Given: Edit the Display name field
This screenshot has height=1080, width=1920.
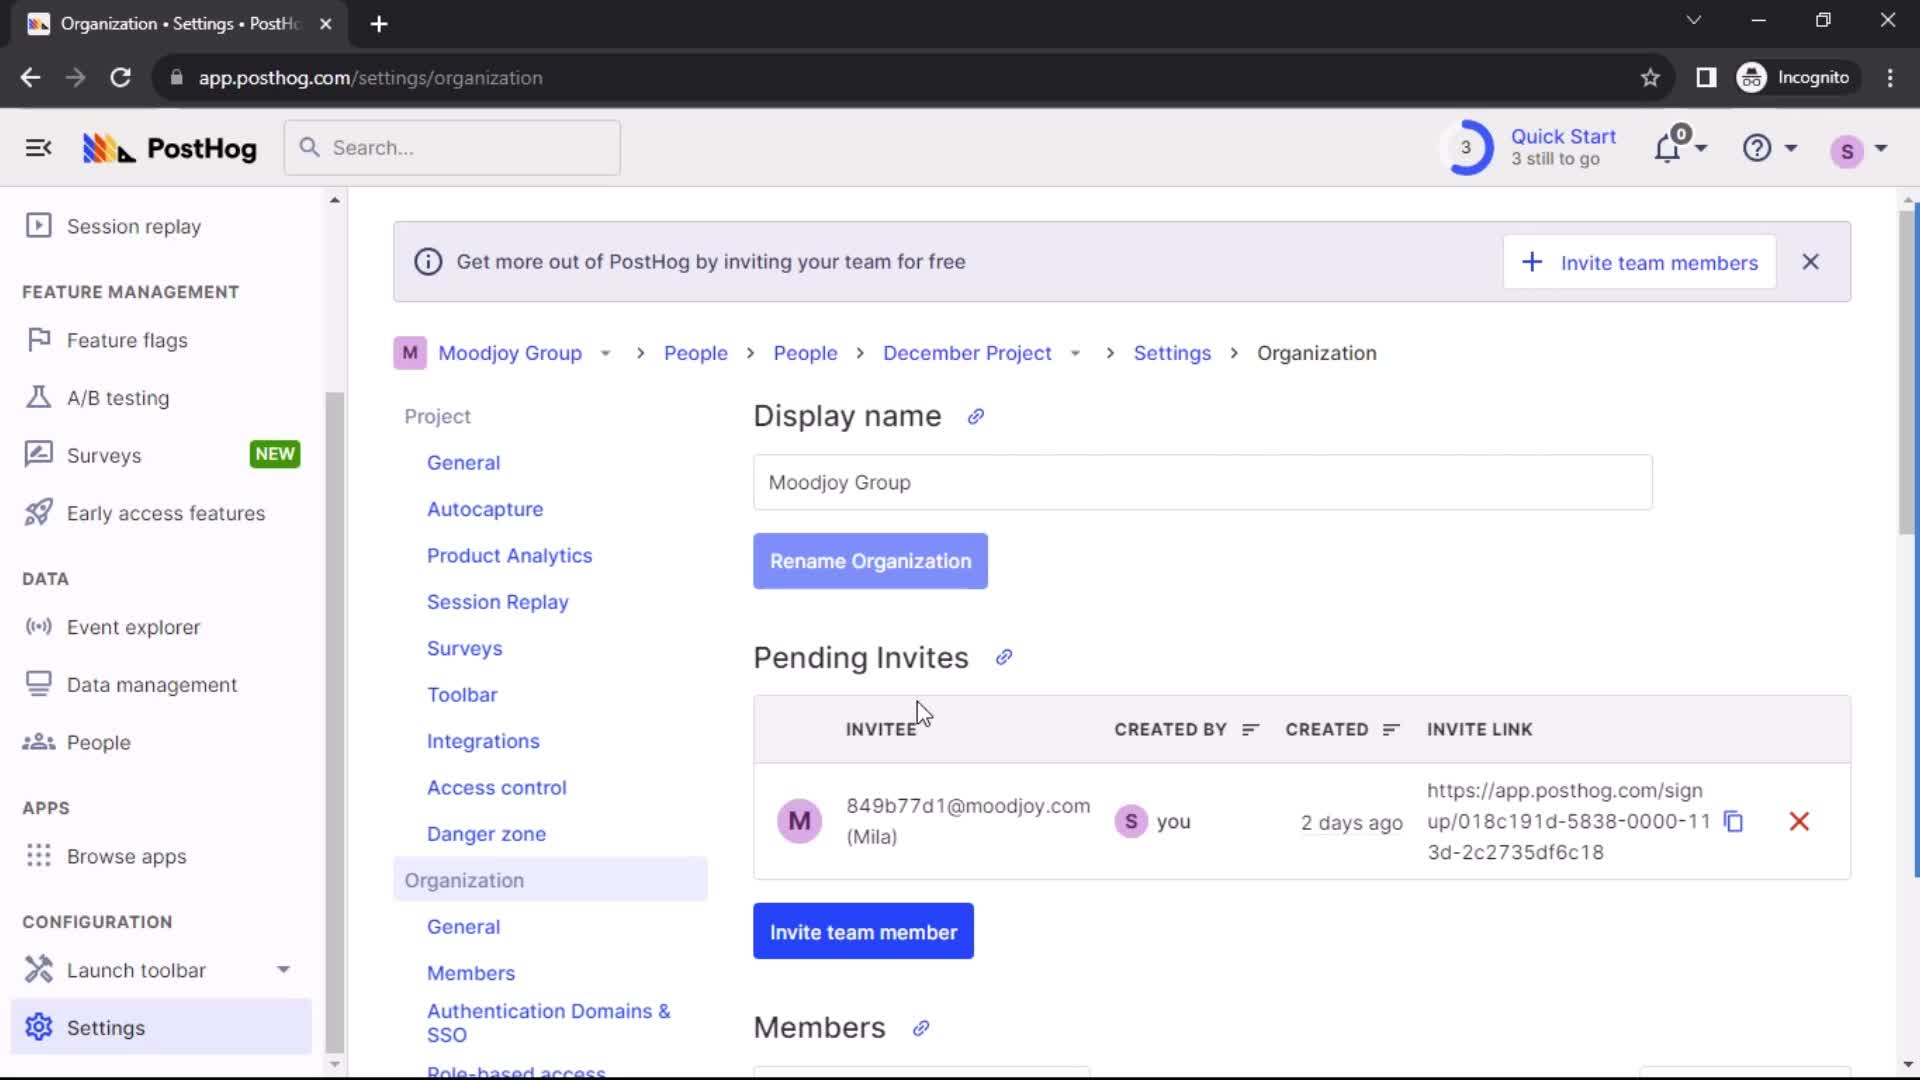Looking at the screenshot, I should point(1202,483).
